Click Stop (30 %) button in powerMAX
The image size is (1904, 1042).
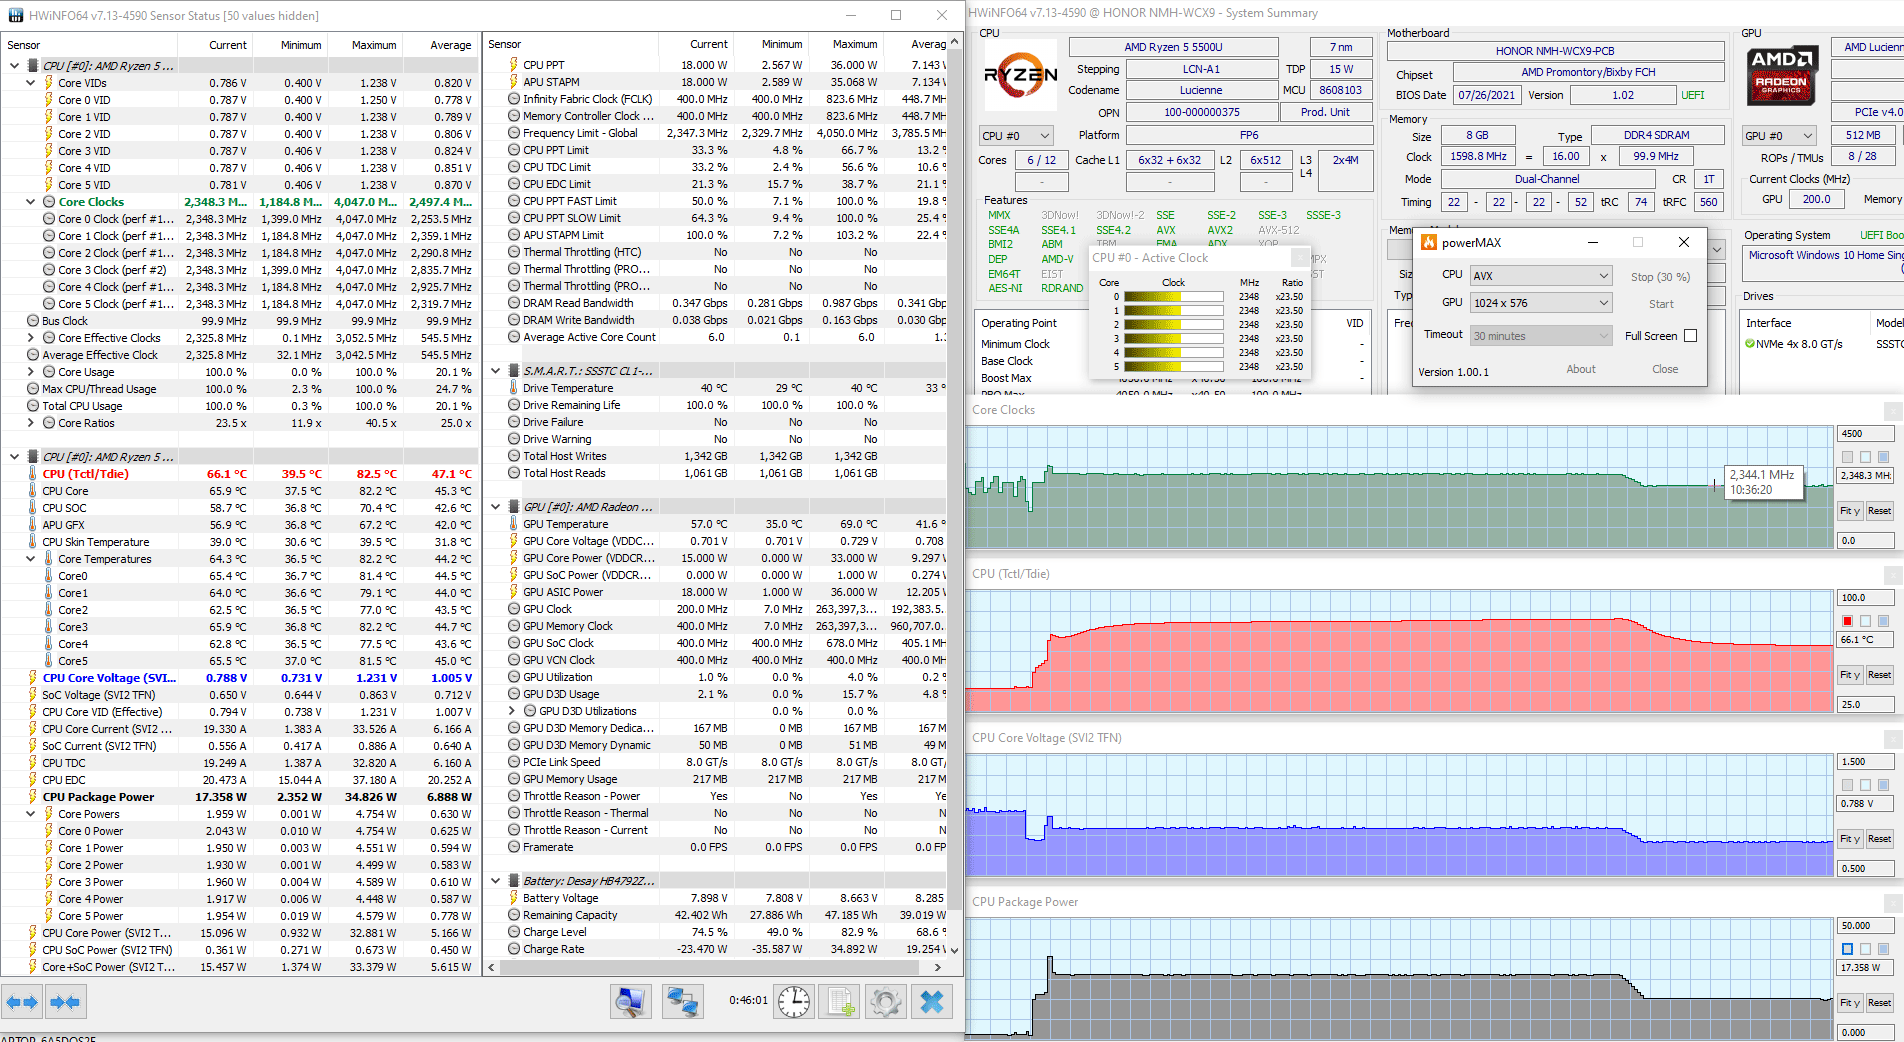coord(1660,277)
